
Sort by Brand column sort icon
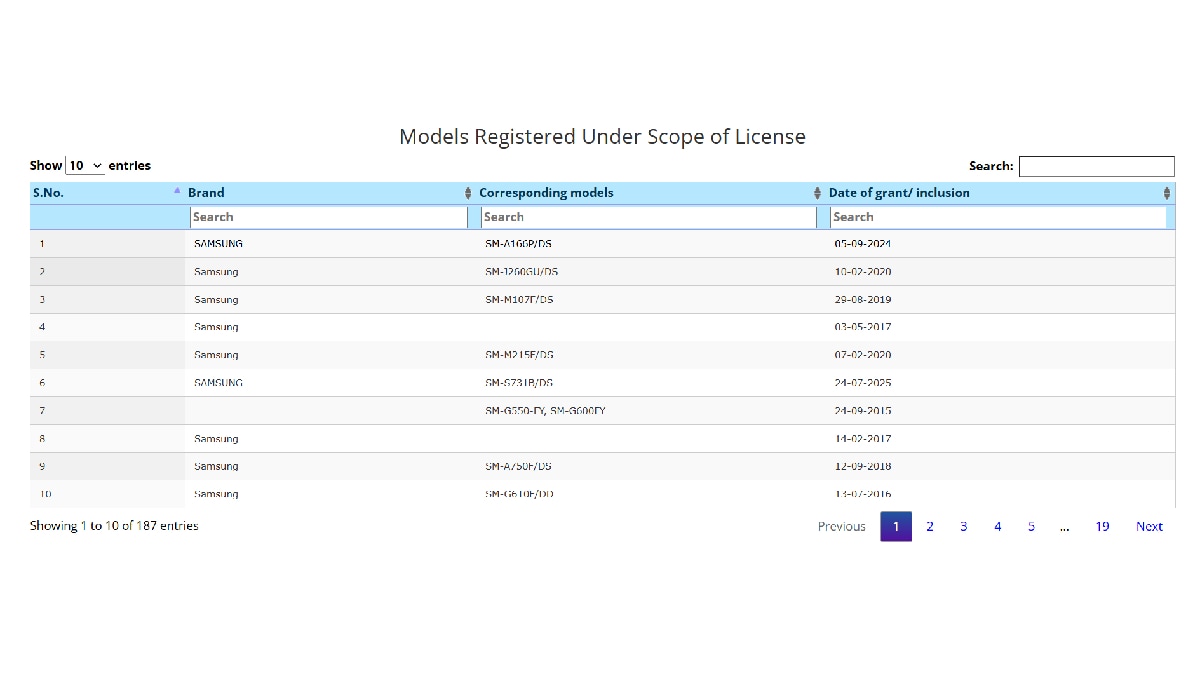pyautogui.click(x=468, y=193)
